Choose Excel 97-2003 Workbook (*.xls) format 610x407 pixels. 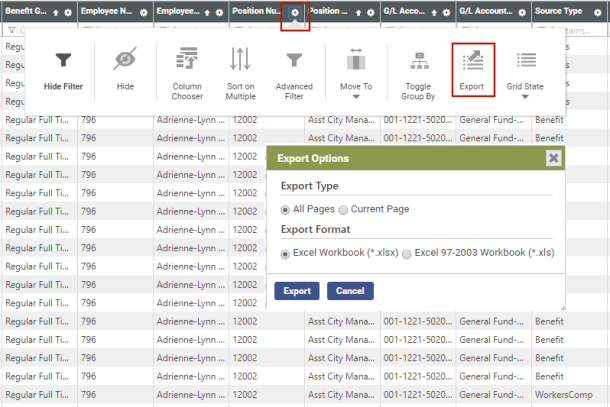406,254
